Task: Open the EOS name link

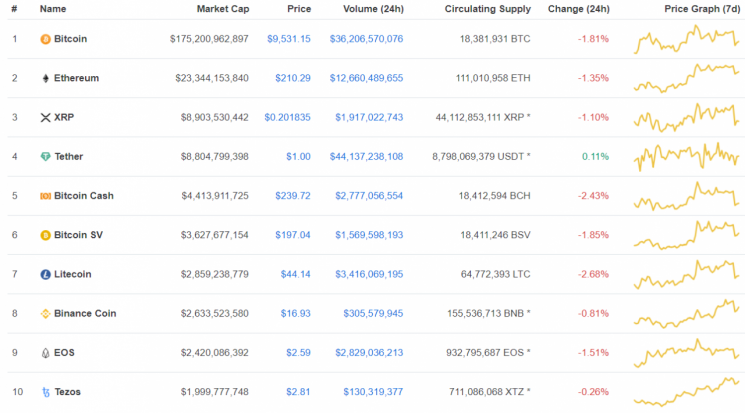Action: click(x=64, y=353)
